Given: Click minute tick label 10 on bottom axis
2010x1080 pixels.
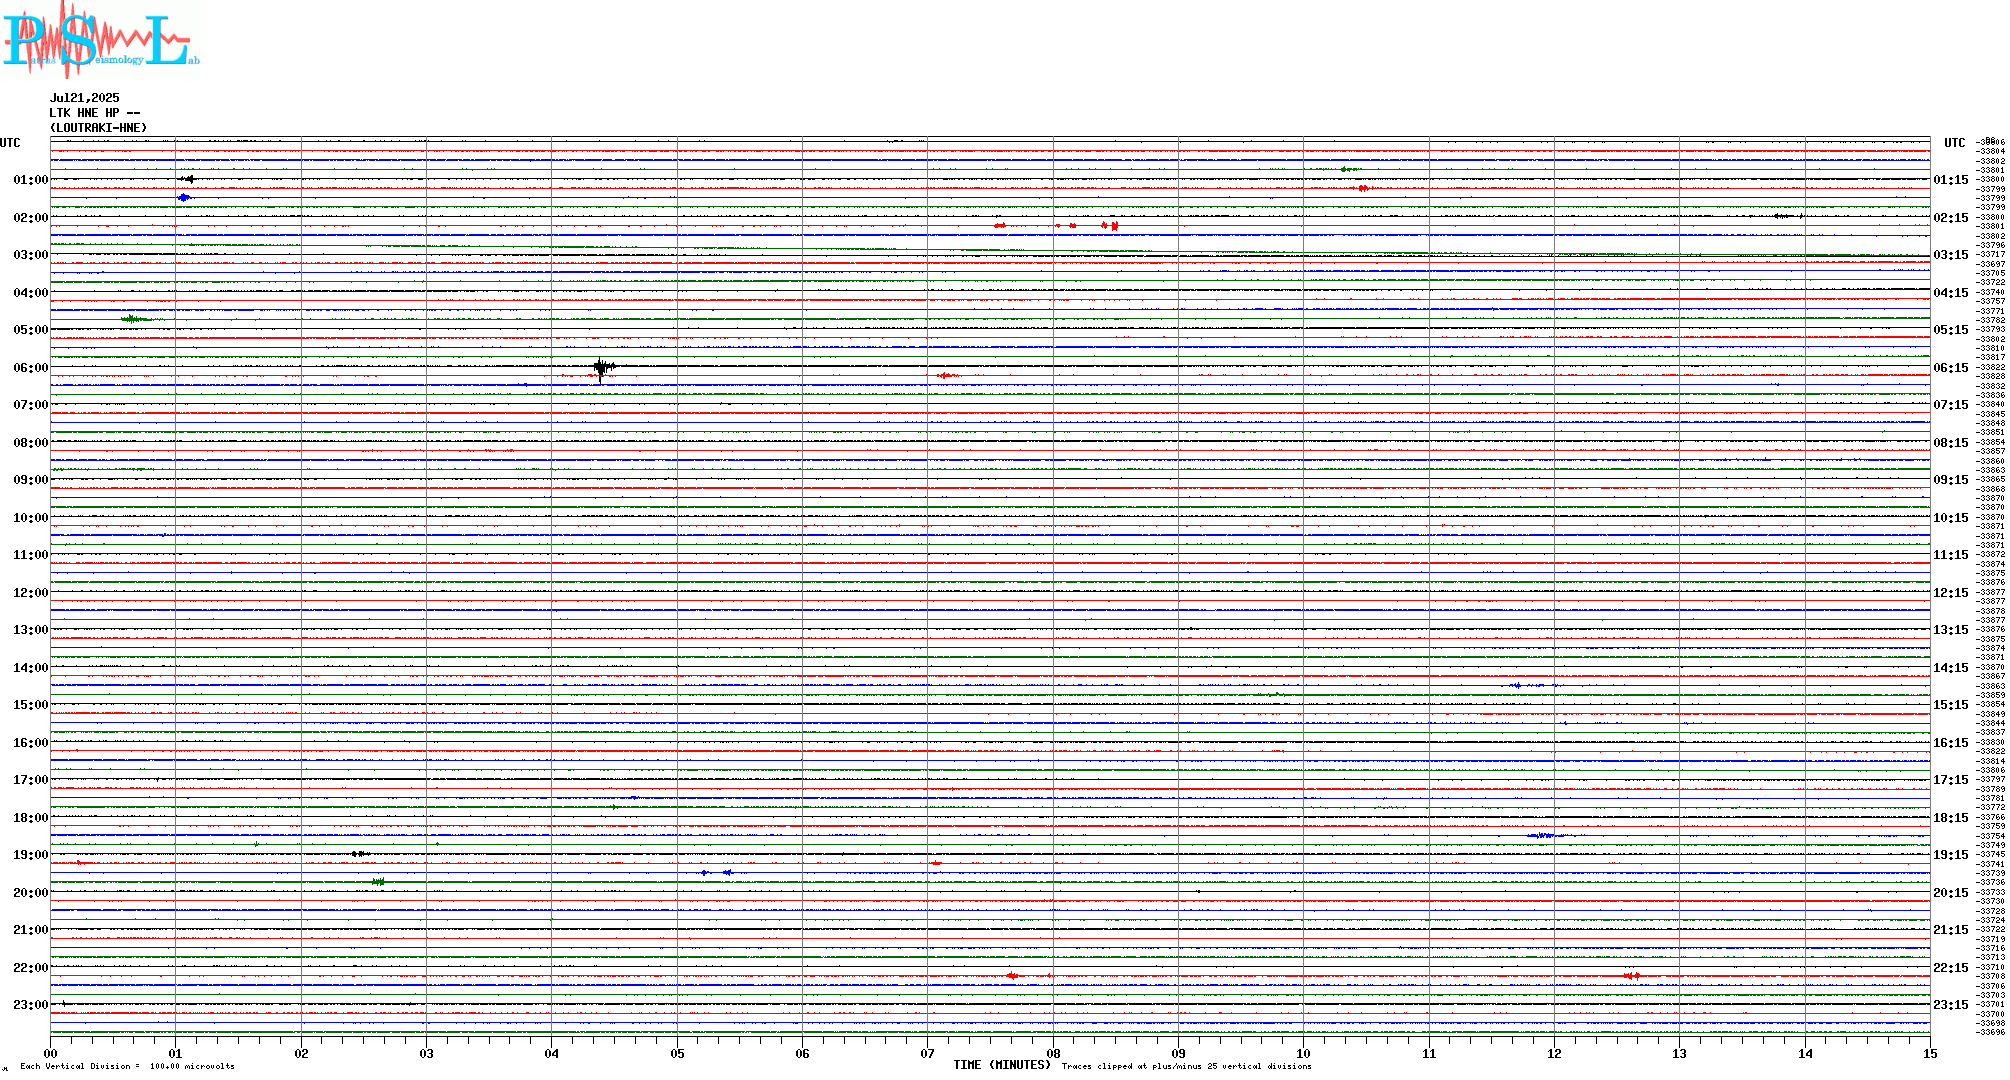Looking at the screenshot, I should (1304, 1053).
